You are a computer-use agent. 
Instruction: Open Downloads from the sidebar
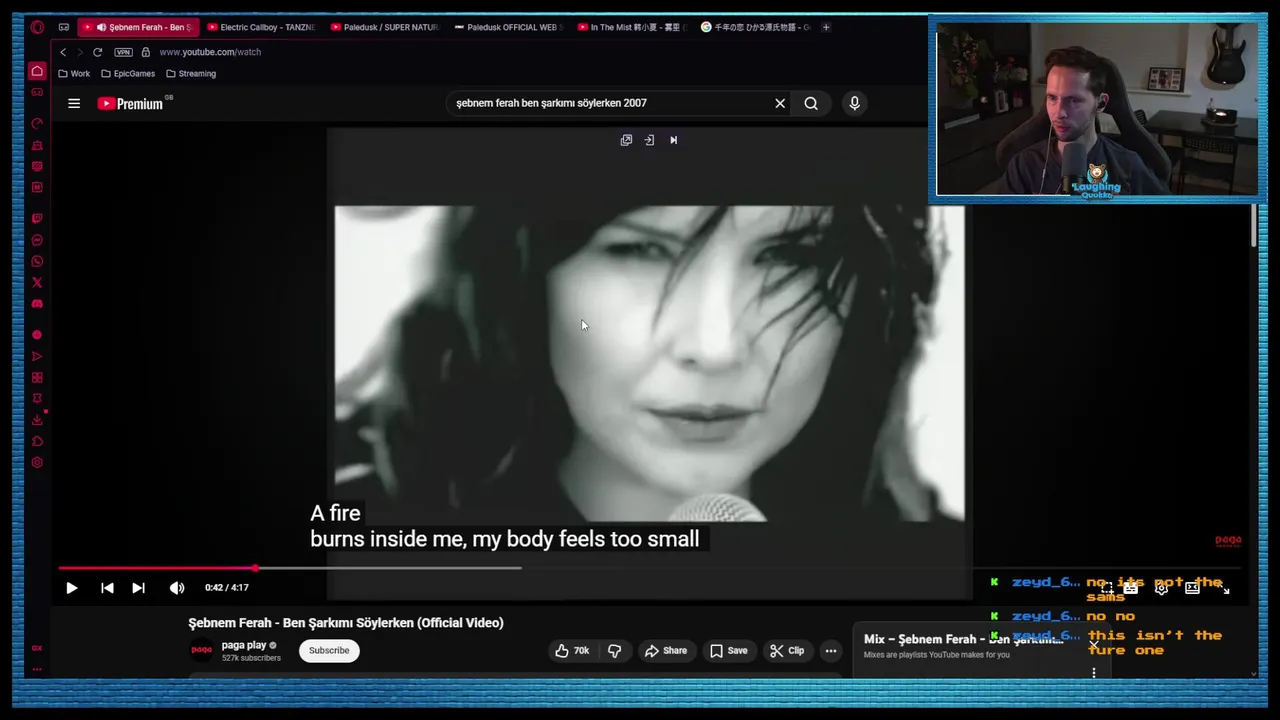pyautogui.click(x=37, y=420)
